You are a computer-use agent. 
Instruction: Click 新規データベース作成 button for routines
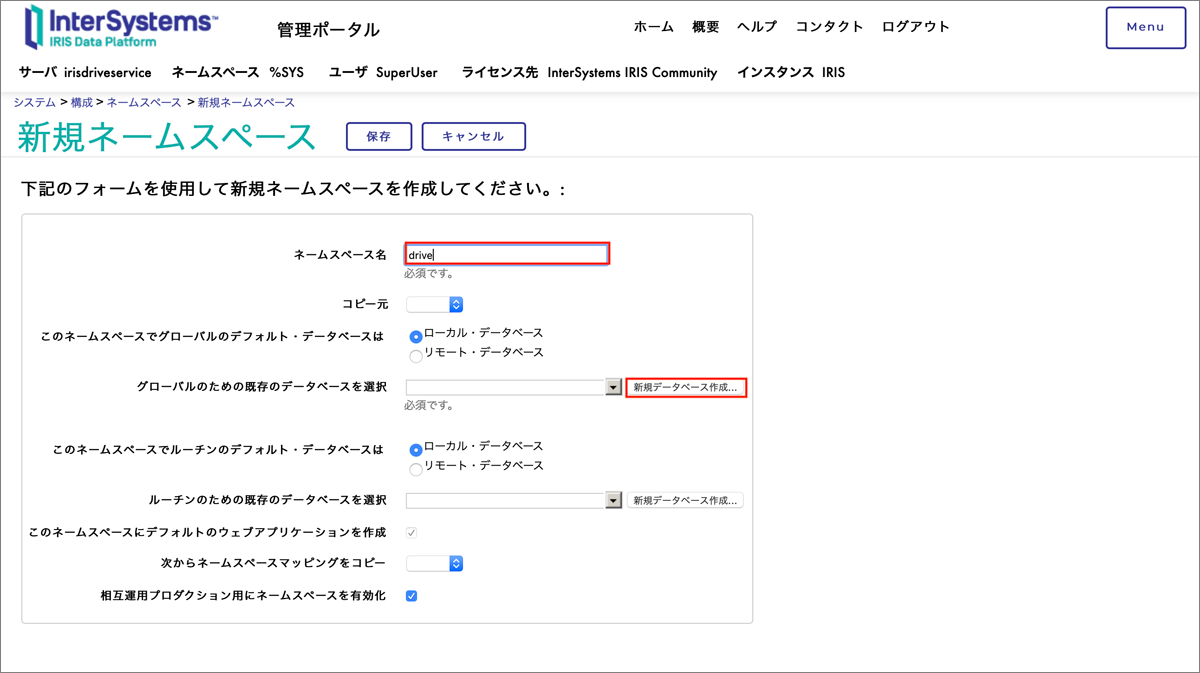pos(686,500)
